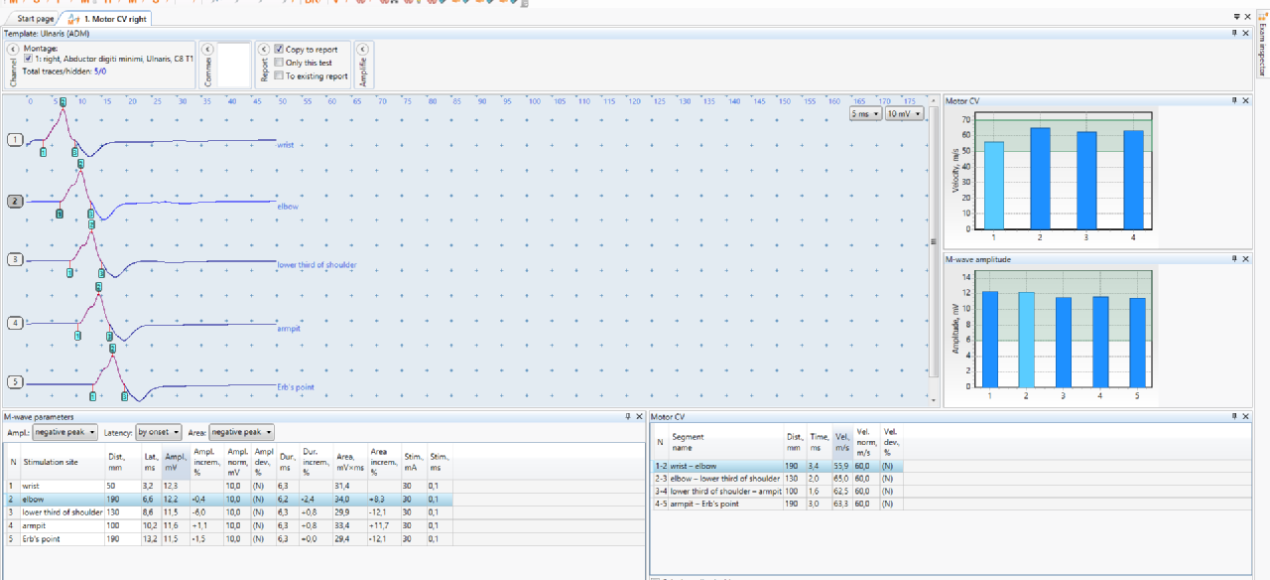Close the Template Ulnaris (ADM) panel

(1245, 33)
